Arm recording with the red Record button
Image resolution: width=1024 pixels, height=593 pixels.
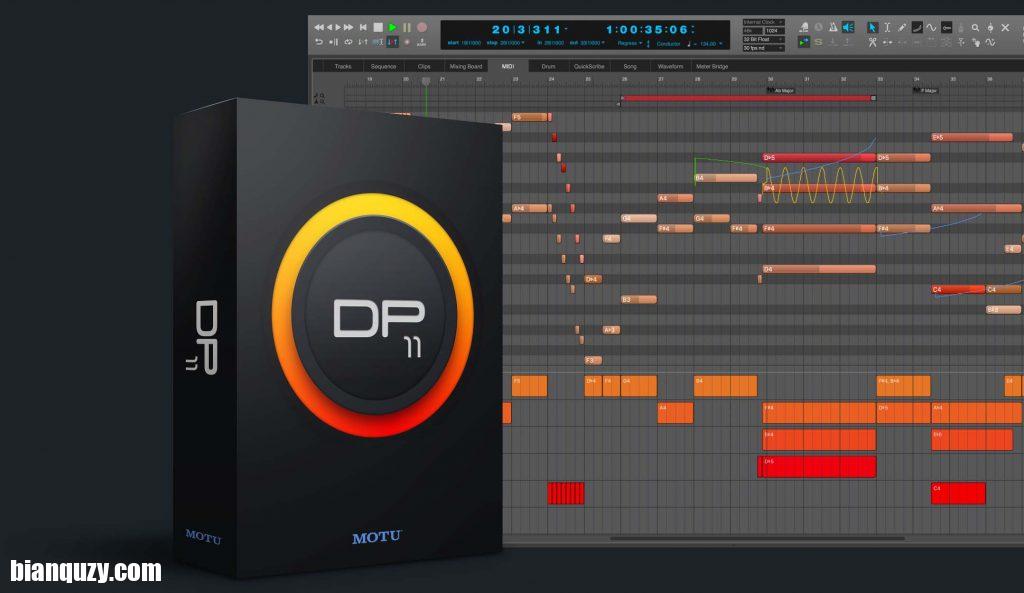422,27
